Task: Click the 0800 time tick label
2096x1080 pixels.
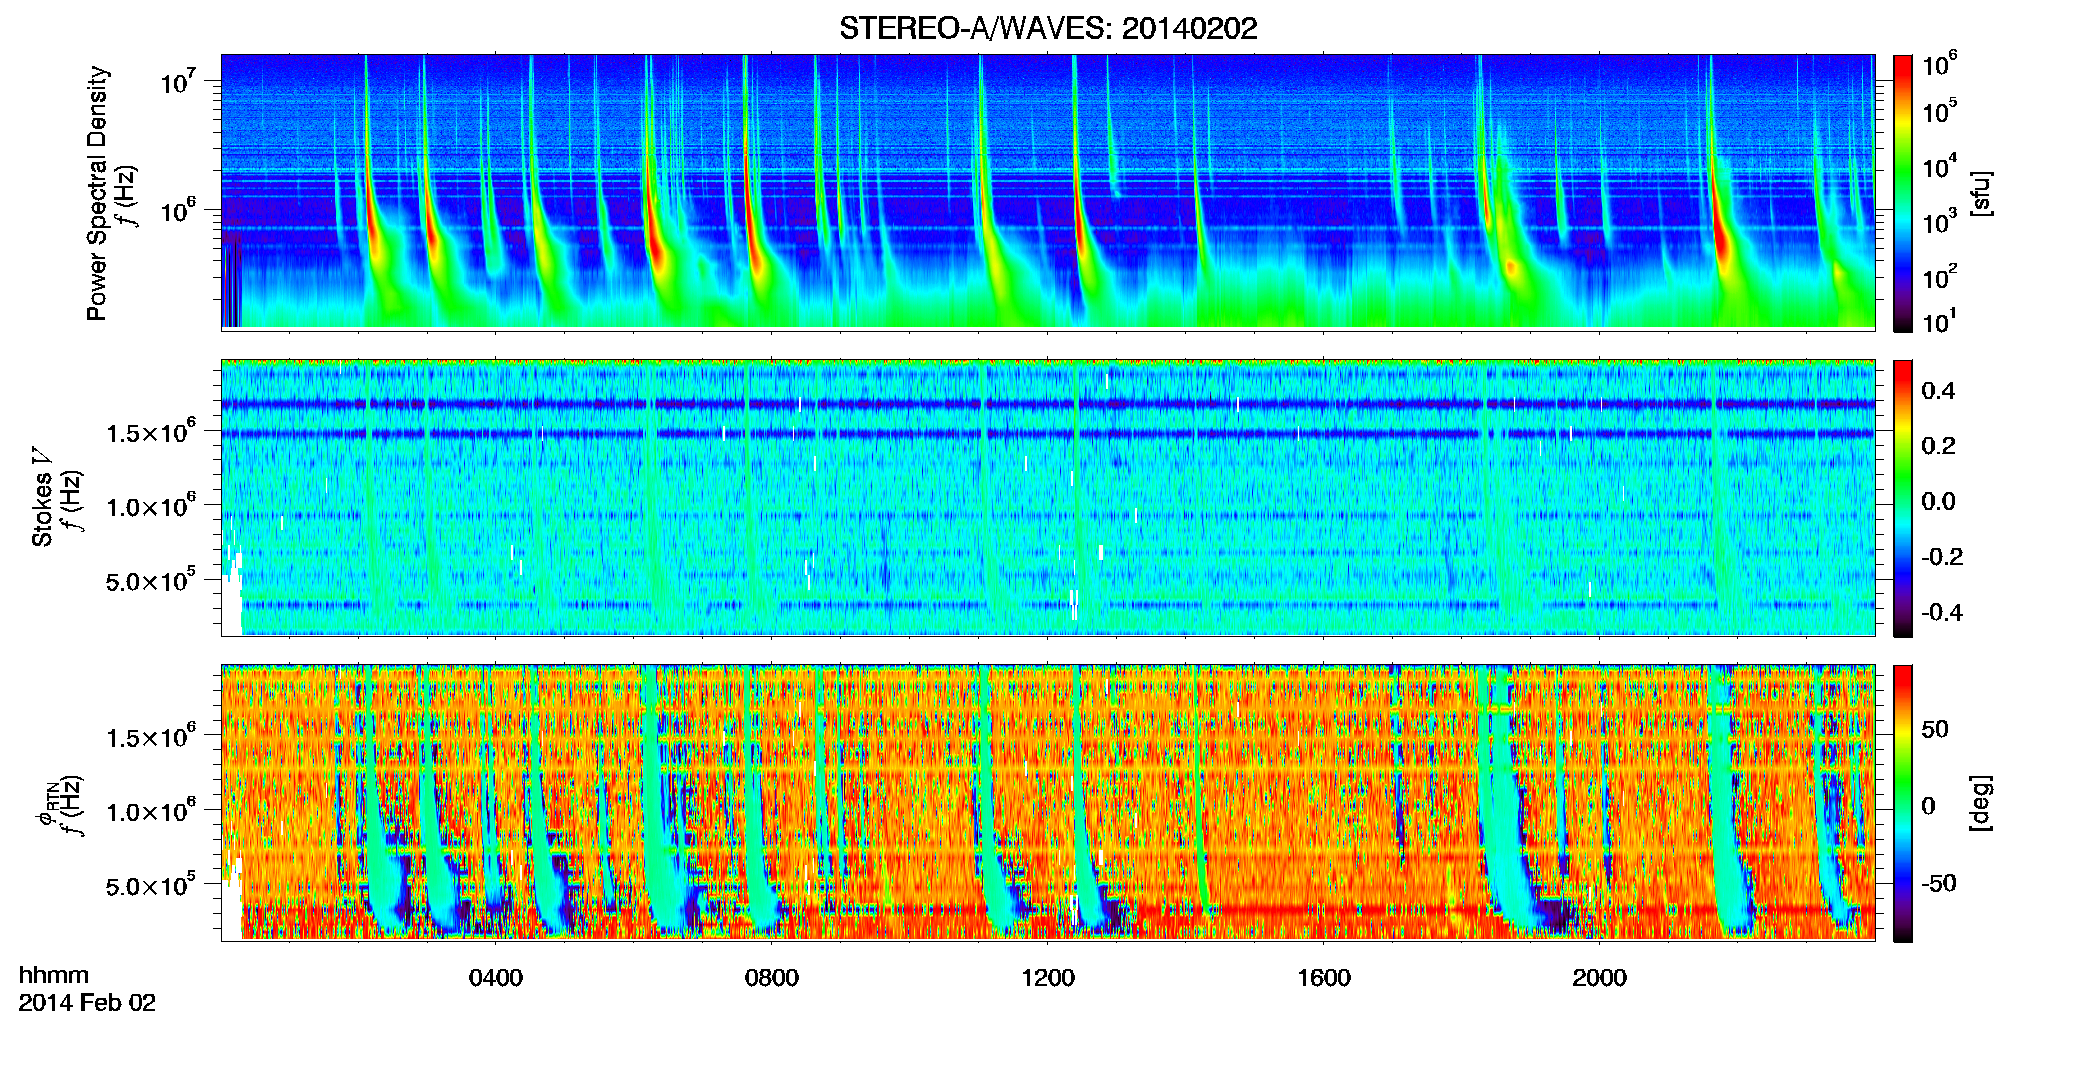Action: (772, 978)
